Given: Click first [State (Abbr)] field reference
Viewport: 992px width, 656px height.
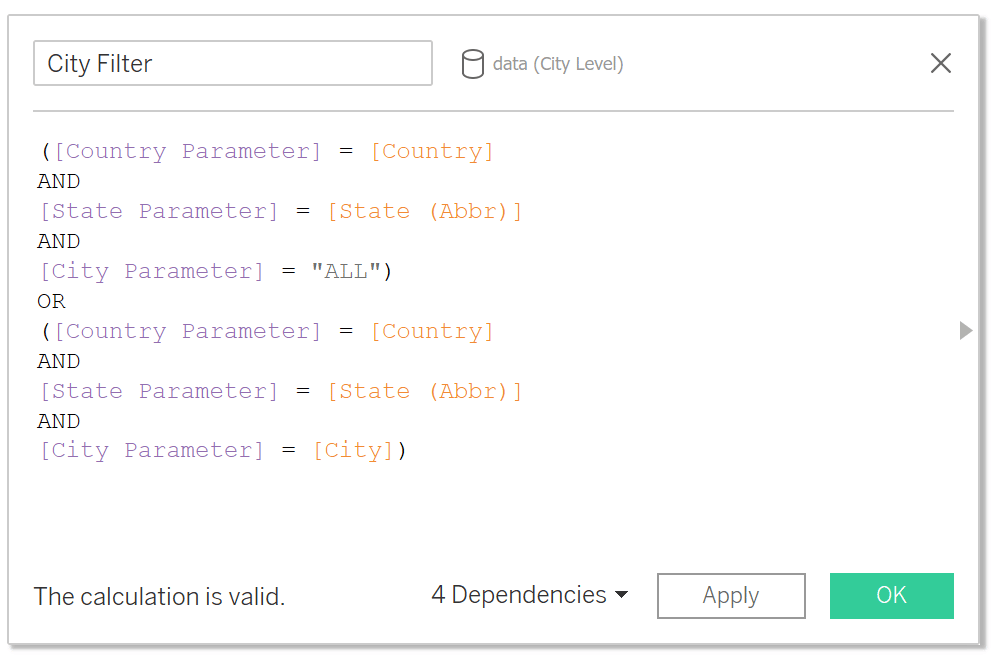Looking at the screenshot, I should point(425,211).
